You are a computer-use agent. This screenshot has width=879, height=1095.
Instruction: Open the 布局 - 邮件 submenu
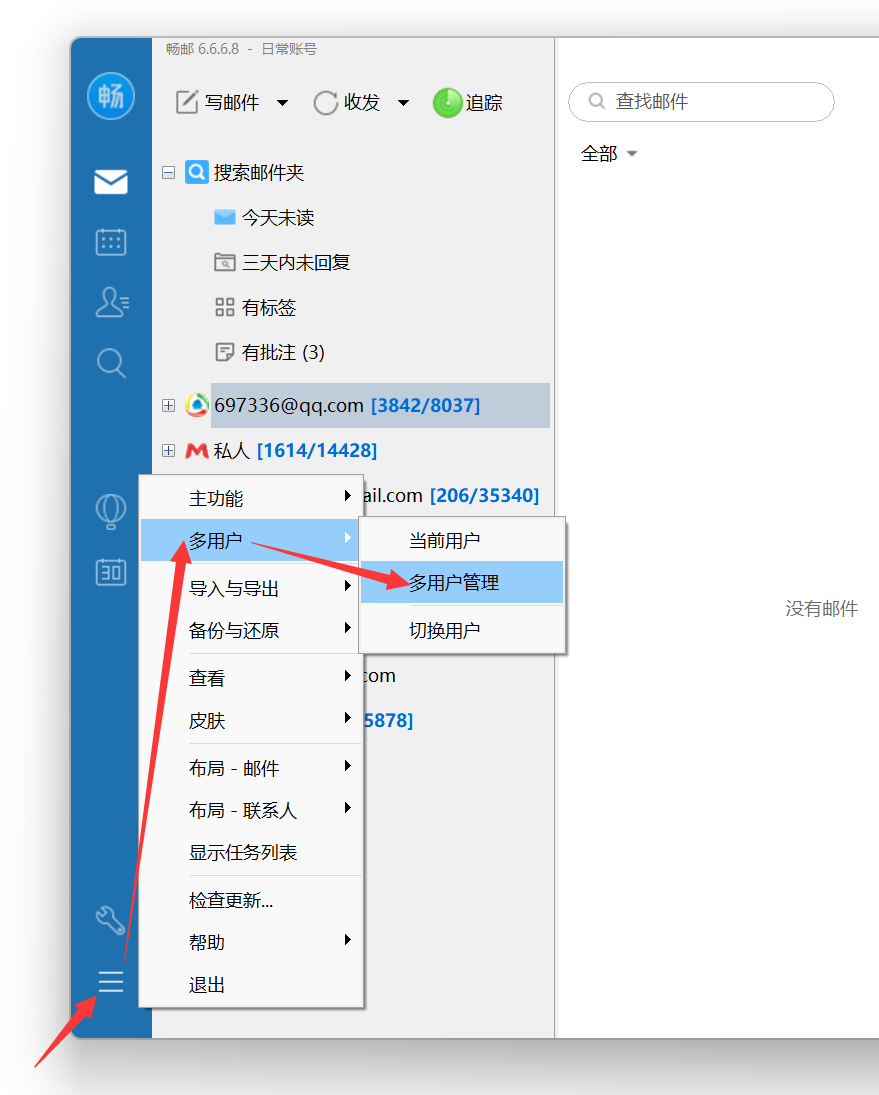pos(251,768)
